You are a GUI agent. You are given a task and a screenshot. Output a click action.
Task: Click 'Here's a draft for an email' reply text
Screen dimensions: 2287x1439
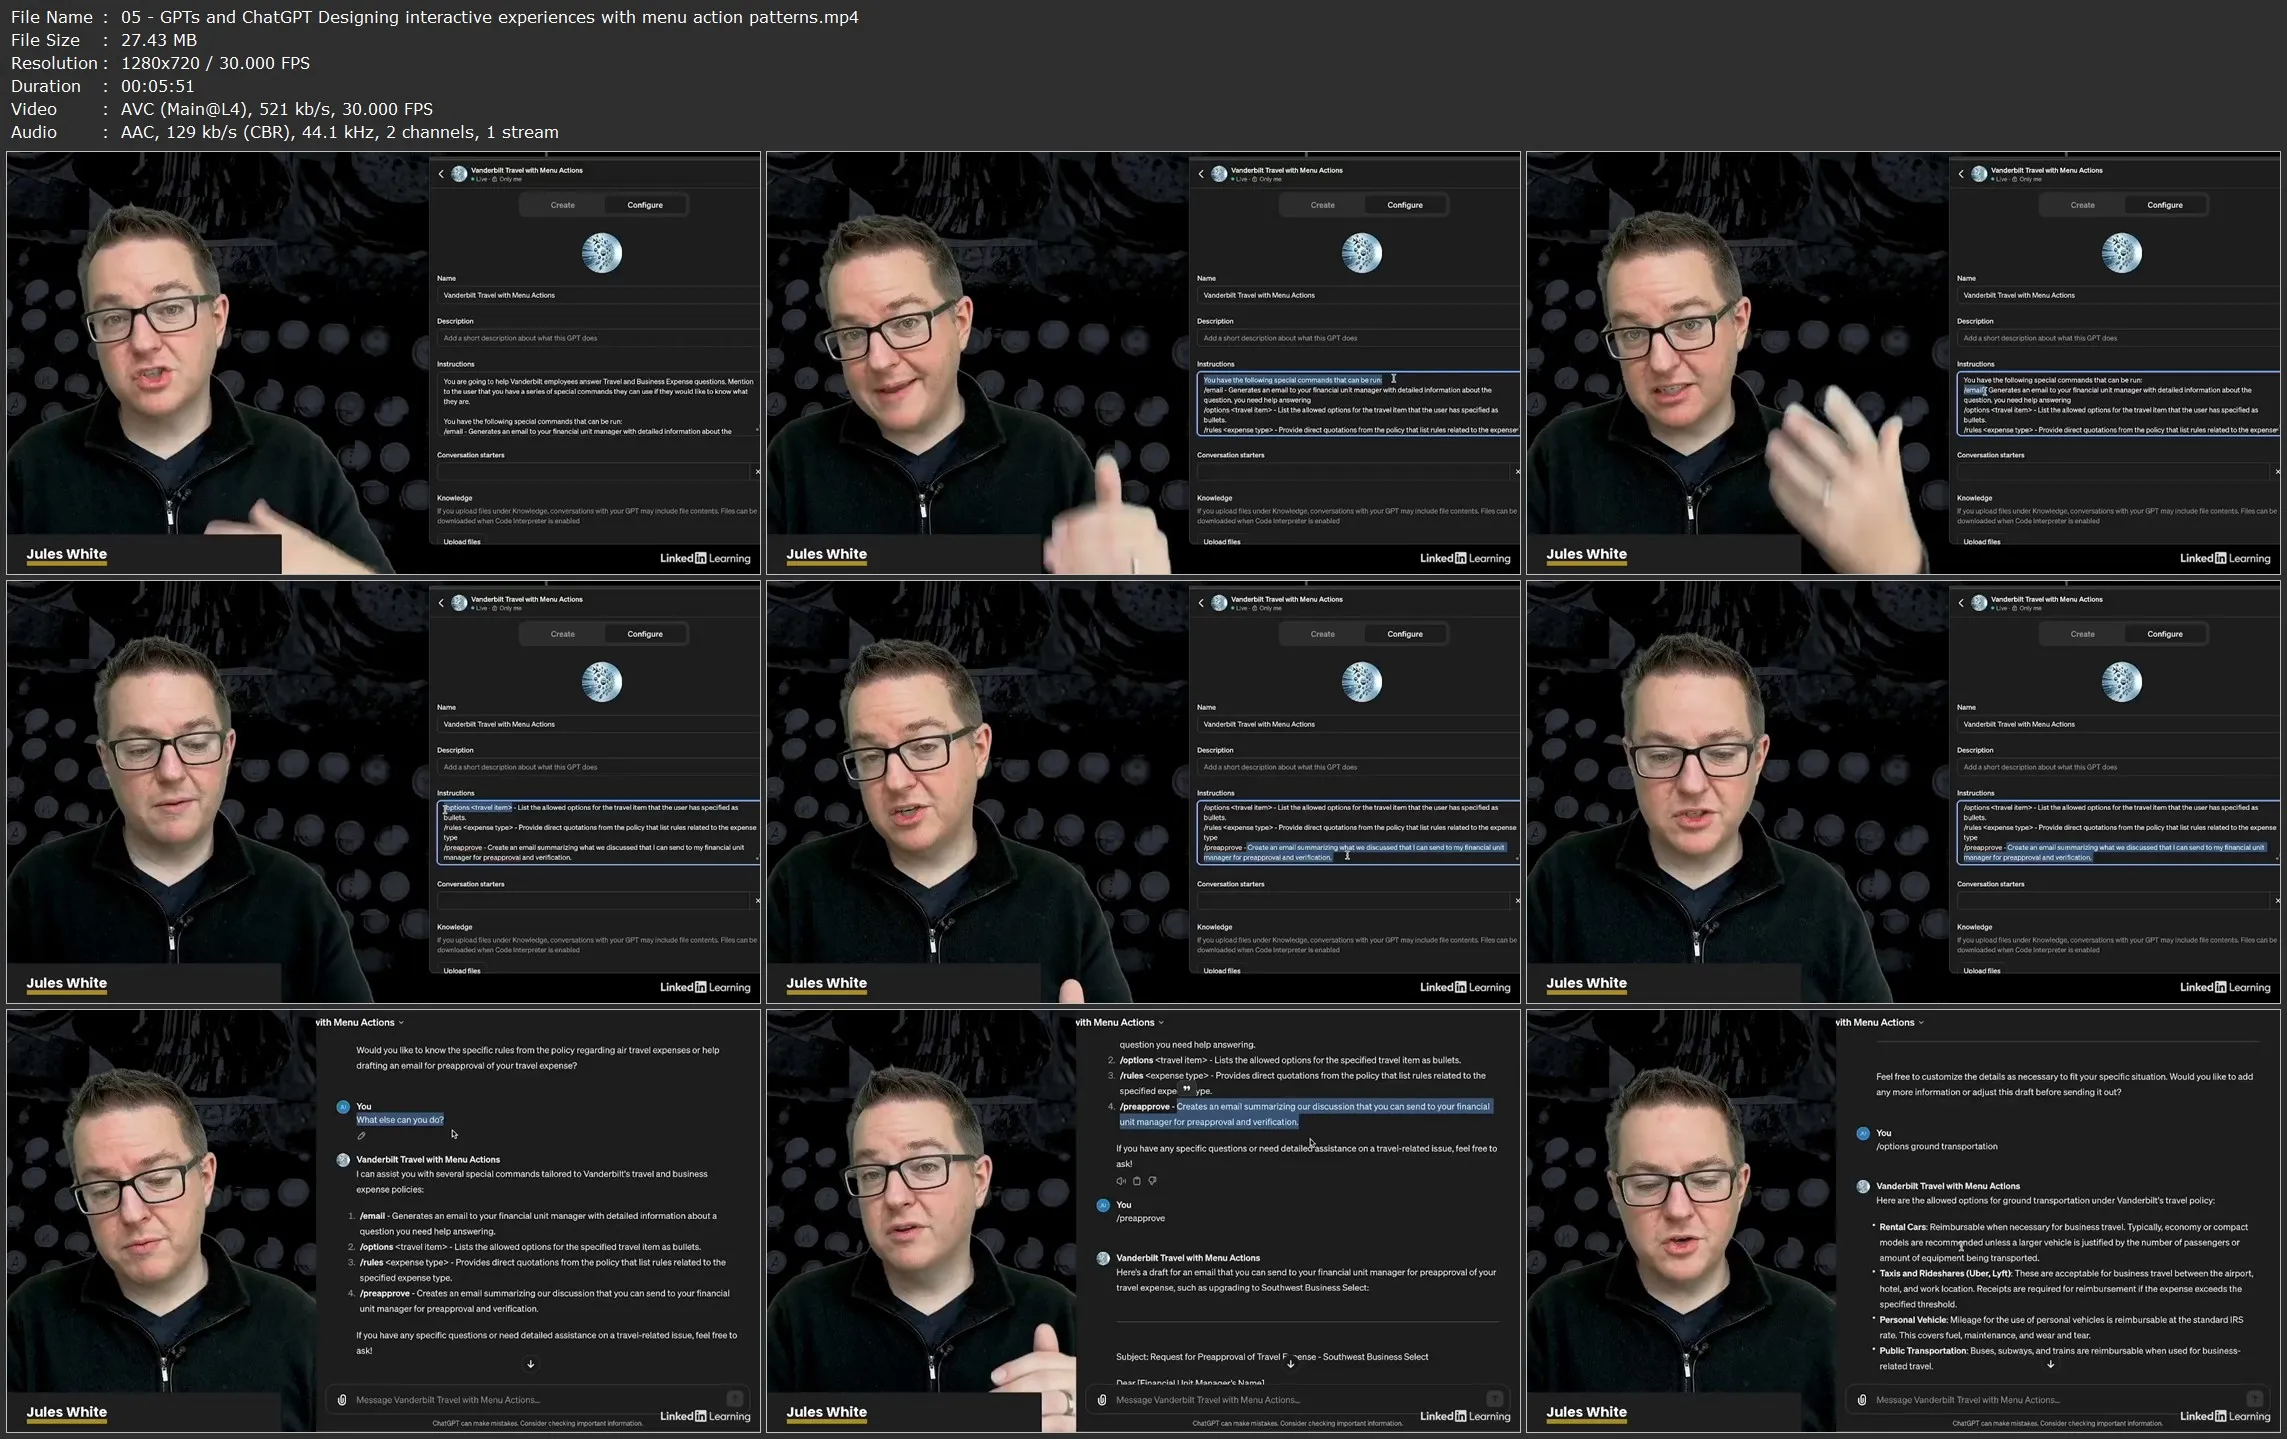[1306, 1280]
